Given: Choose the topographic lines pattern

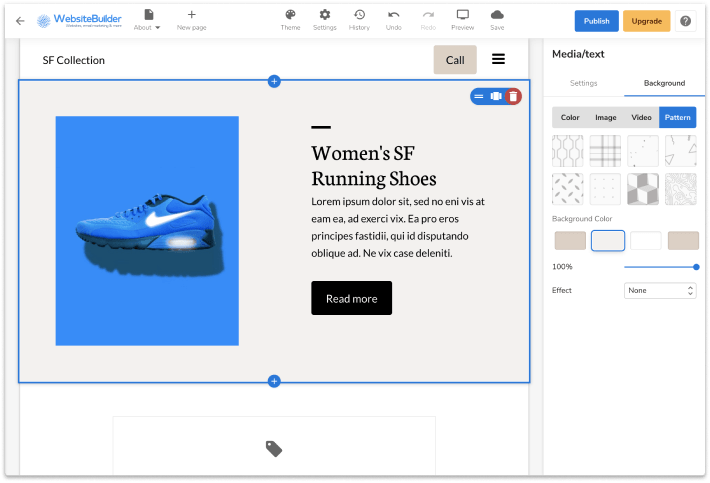Looking at the screenshot, I should 681,189.
